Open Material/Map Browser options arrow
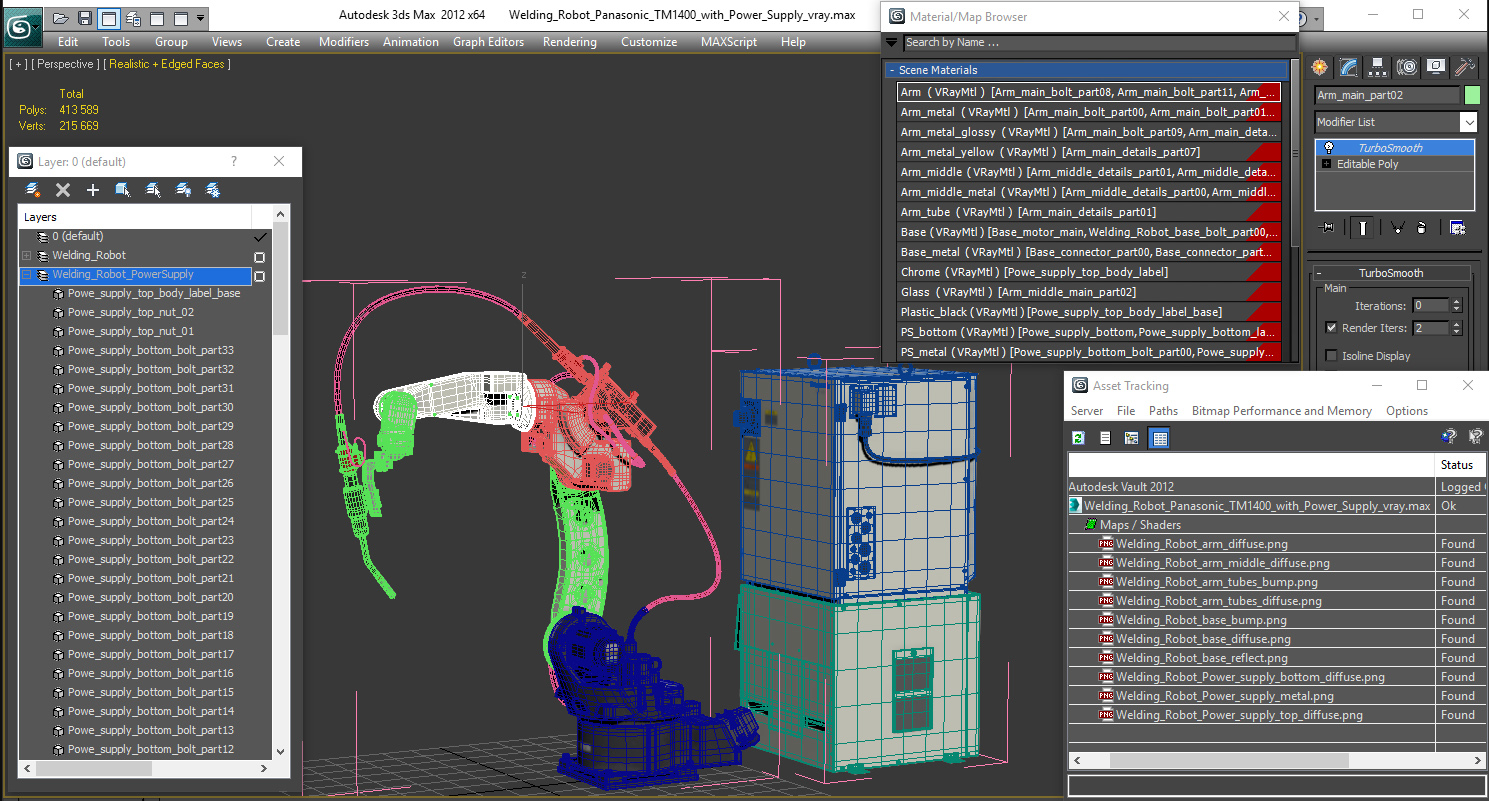This screenshot has height=801, width=1489. (891, 43)
